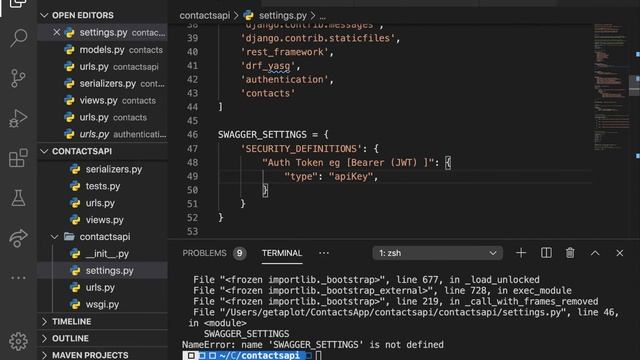The width and height of the screenshot is (640, 360).
Task: Open the Live Share arrow view
Action: click(18, 238)
